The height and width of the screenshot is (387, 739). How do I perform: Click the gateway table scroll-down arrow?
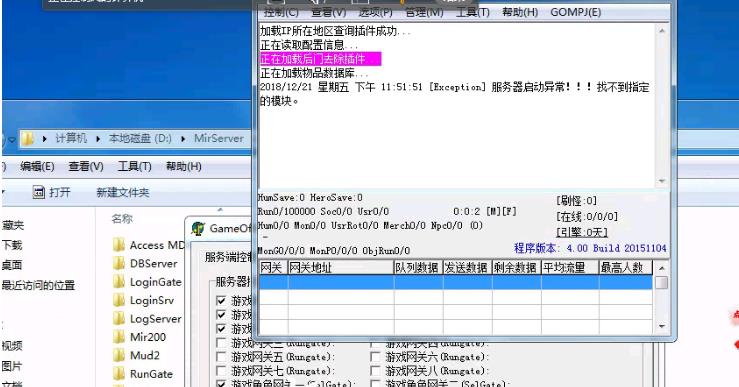(662, 326)
